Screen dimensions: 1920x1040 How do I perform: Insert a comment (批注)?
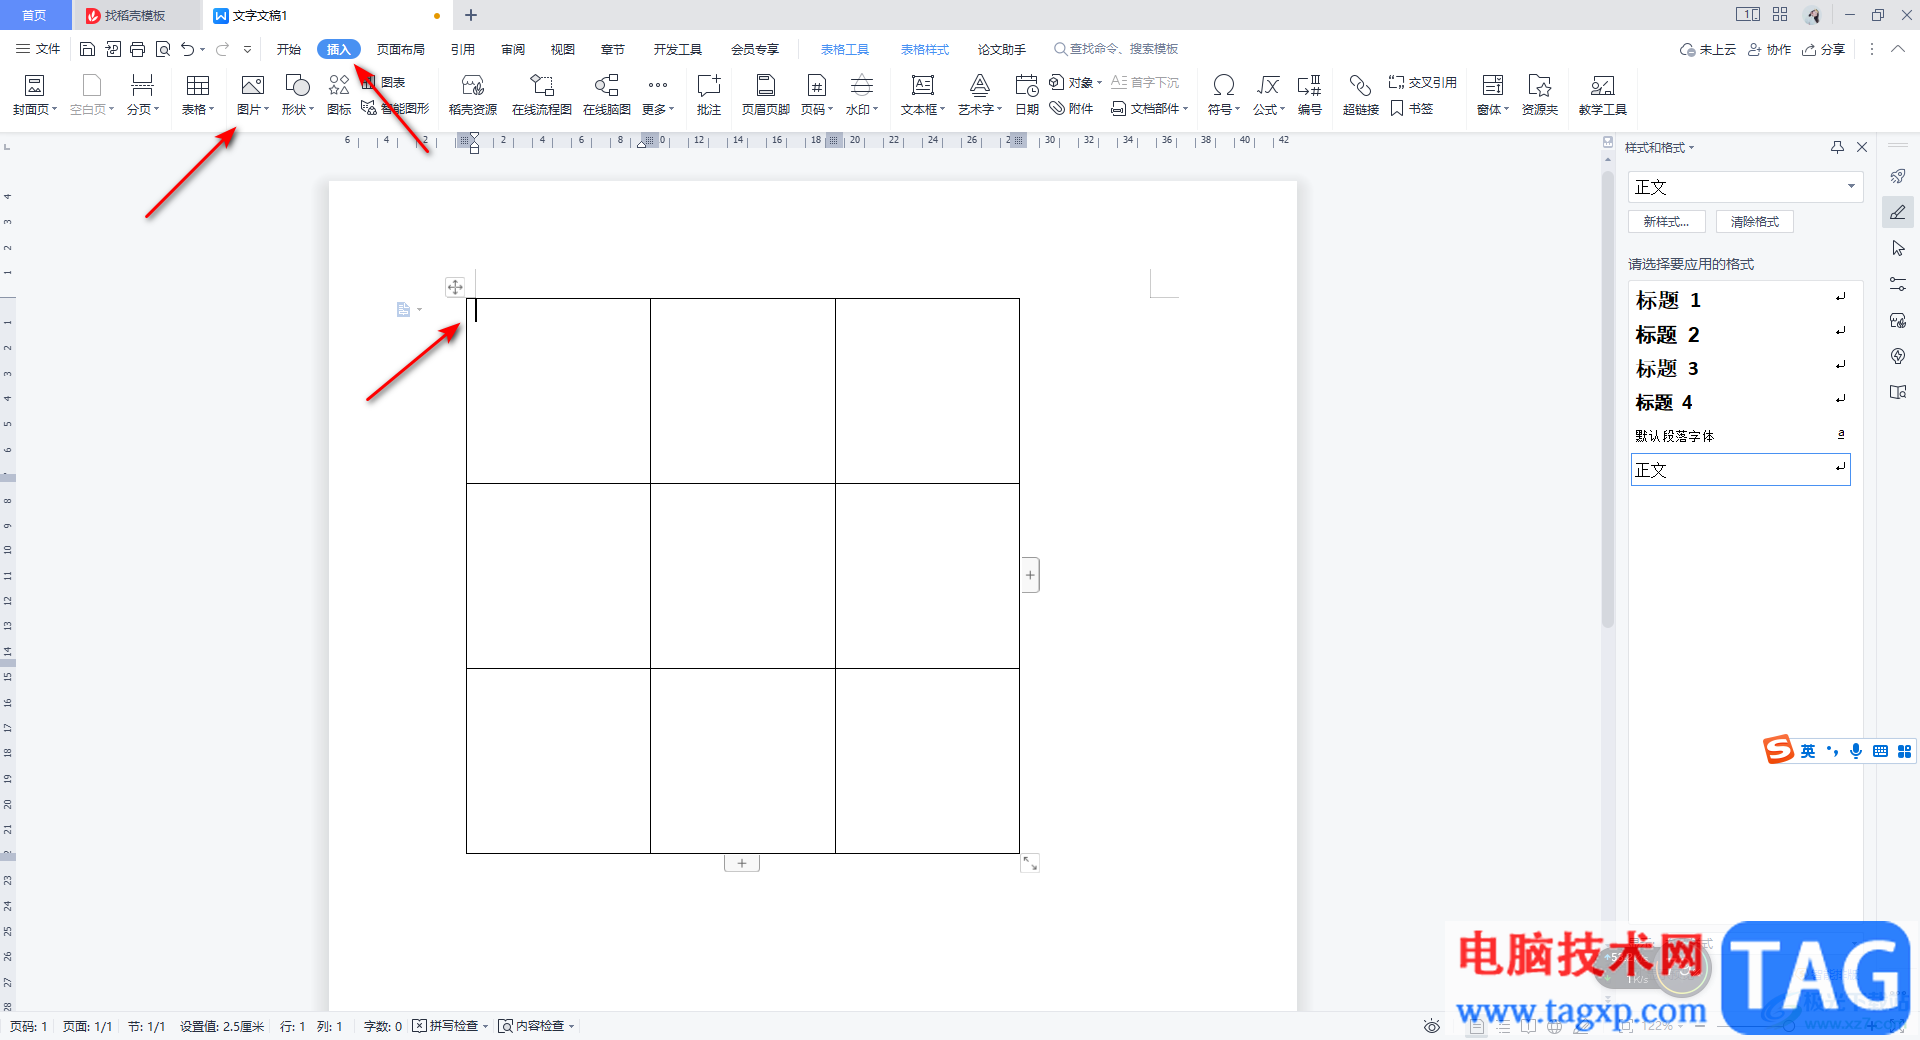tap(709, 95)
